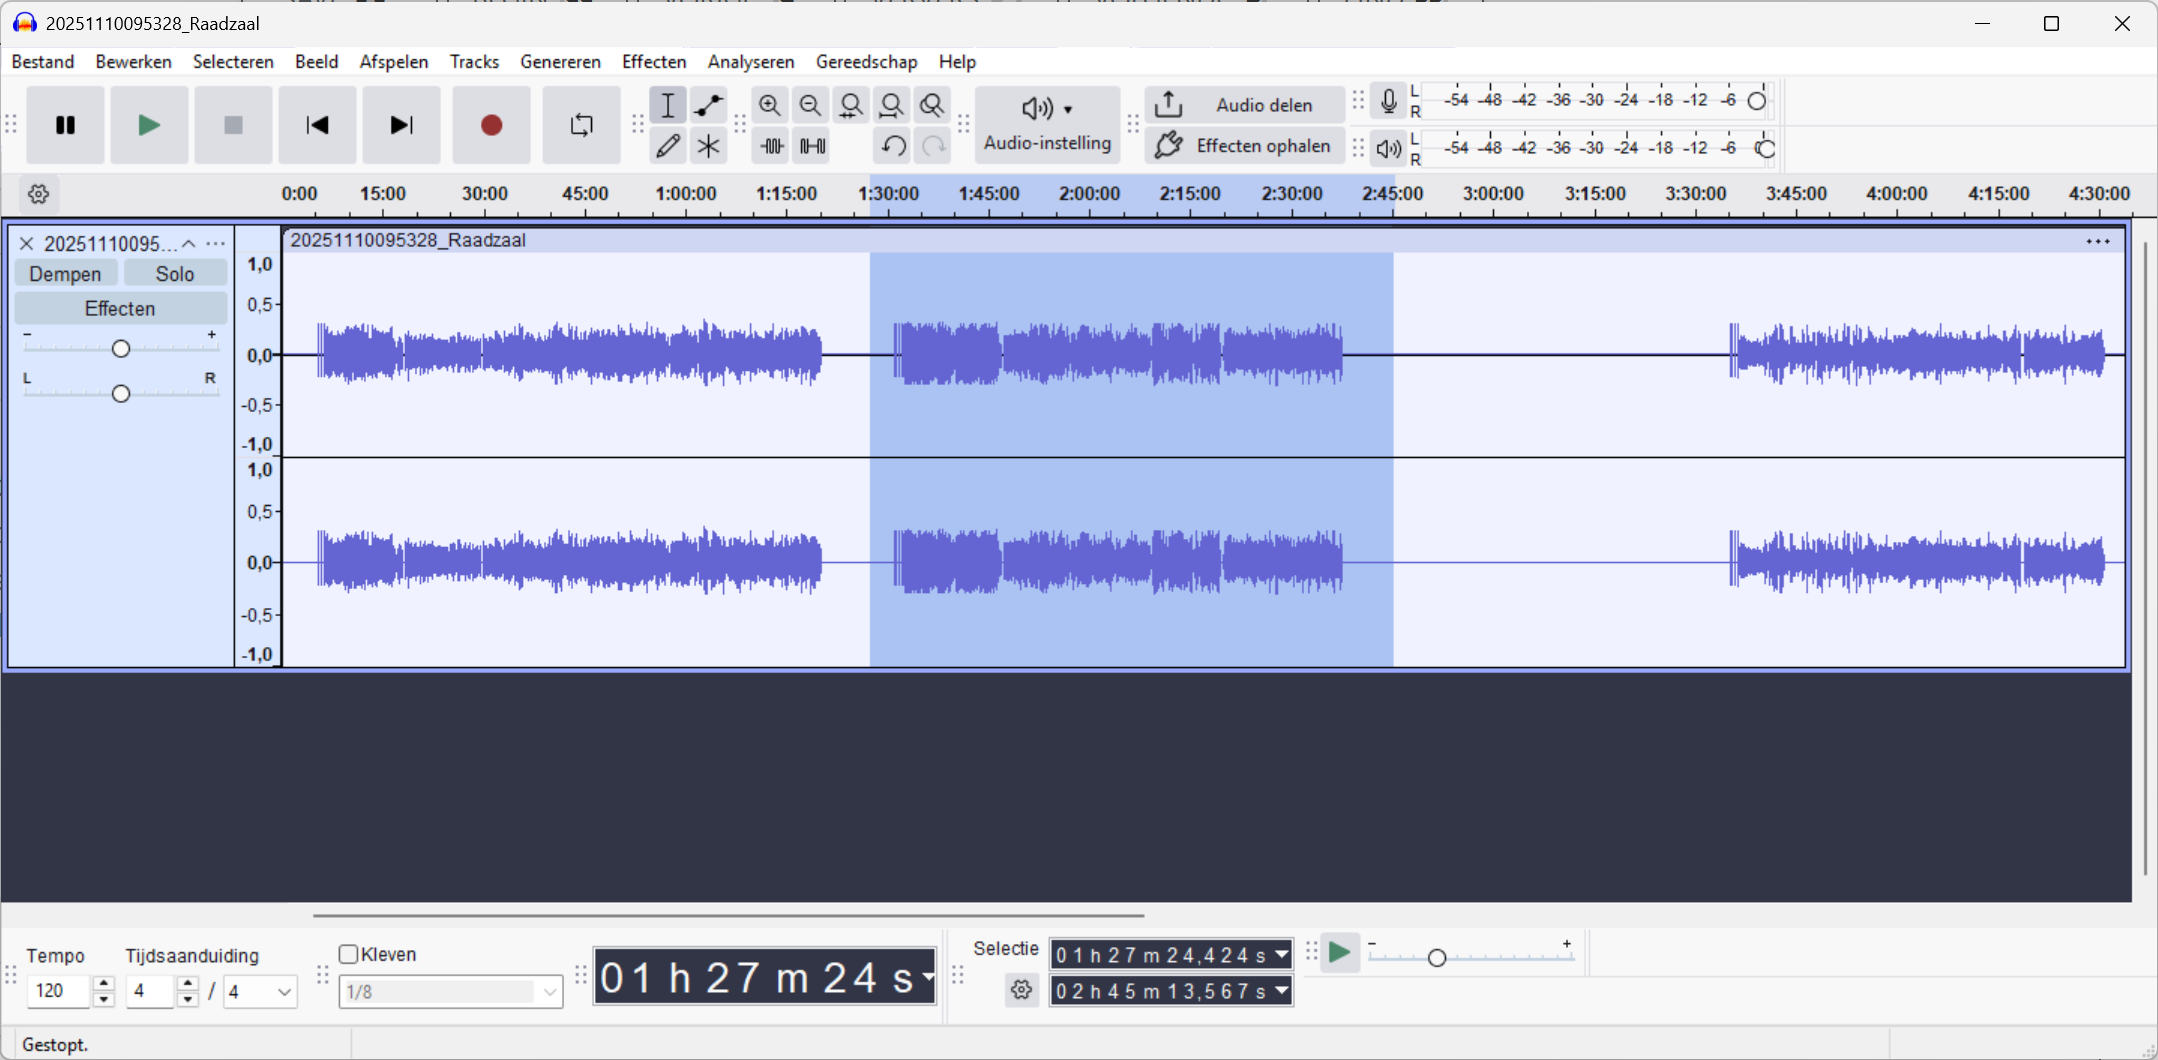Enable the Kleven snapping checkbox
2158x1060 pixels.
349,954
